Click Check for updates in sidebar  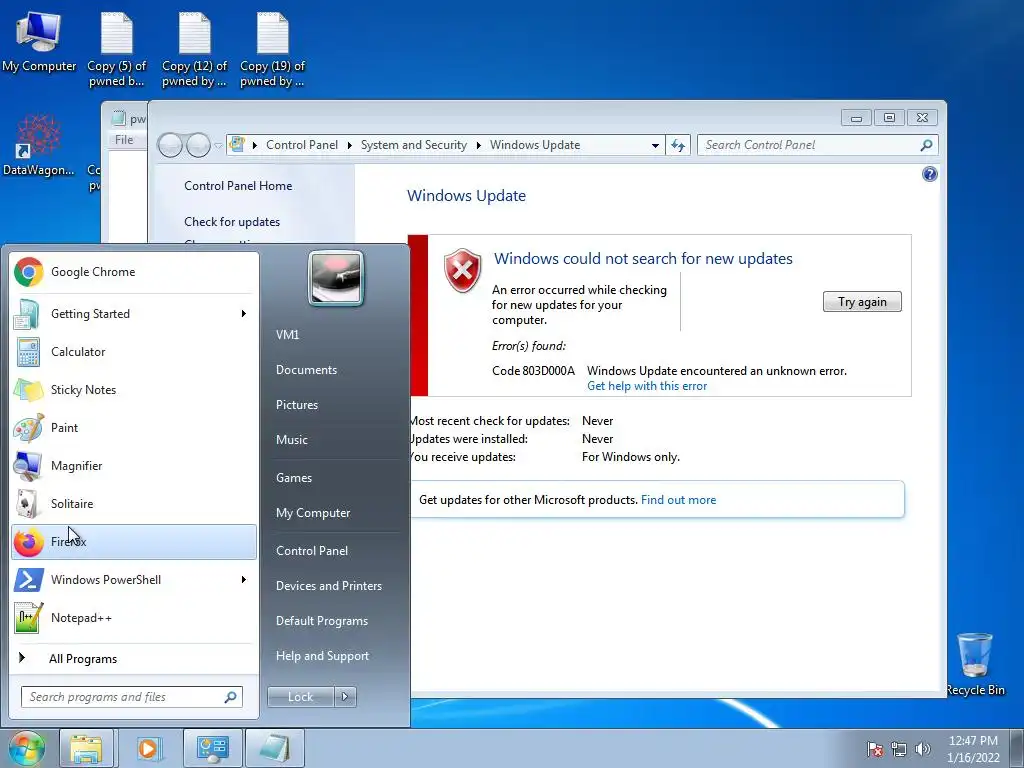(232, 221)
